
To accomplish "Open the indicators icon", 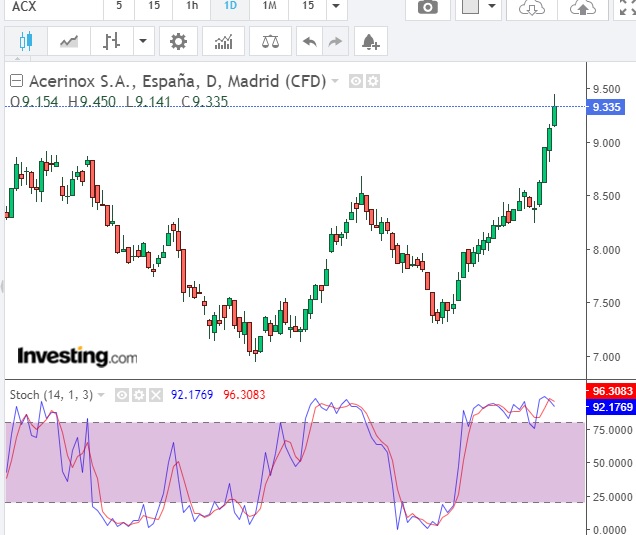I will pyautogui.click(x=223, y=41).
